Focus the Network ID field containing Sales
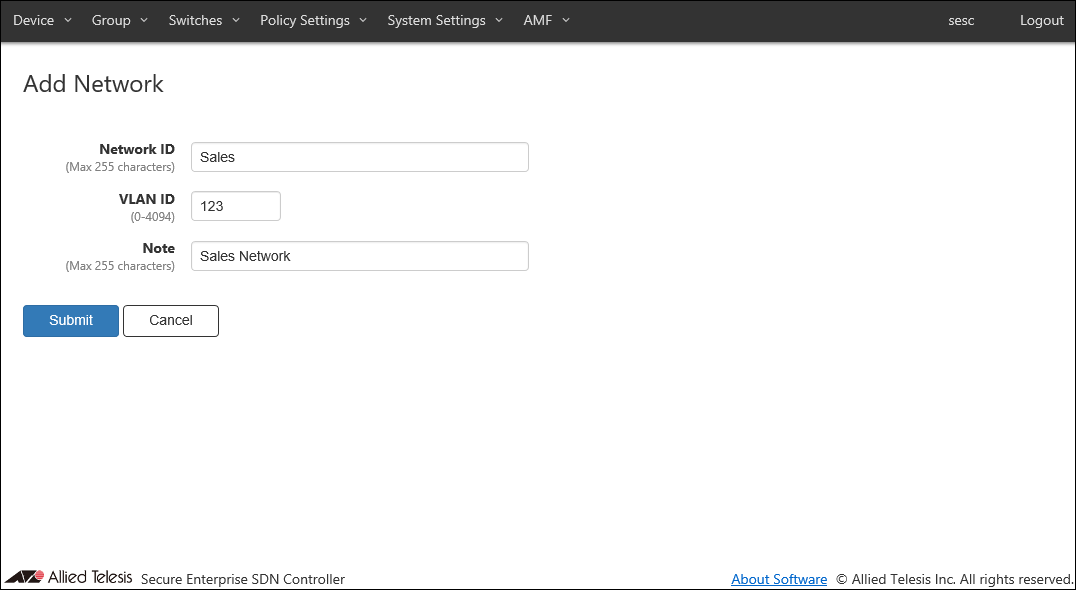 tap(359, 157)
